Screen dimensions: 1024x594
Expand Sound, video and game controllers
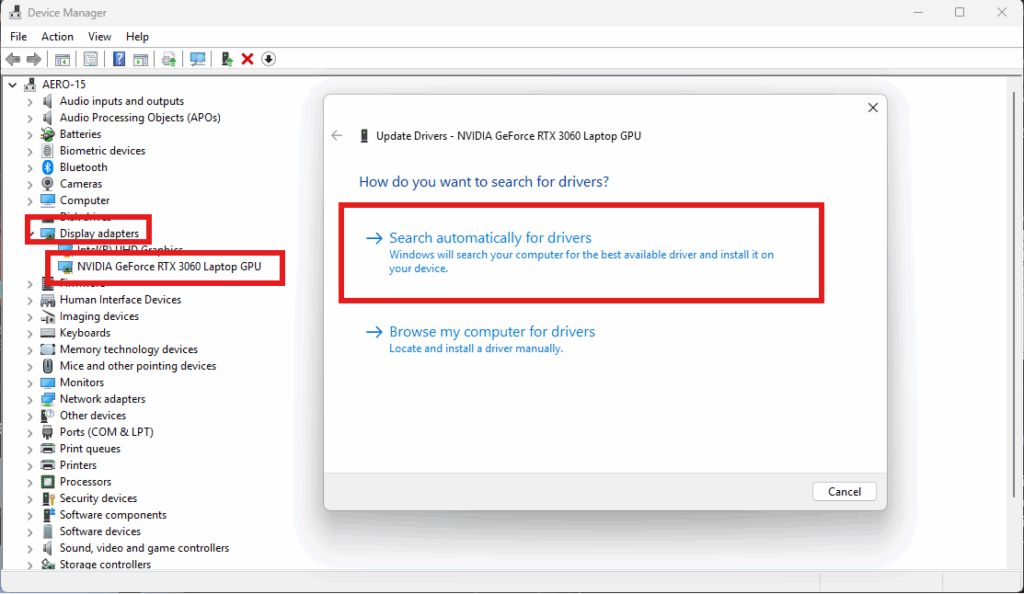click(29, 548)
